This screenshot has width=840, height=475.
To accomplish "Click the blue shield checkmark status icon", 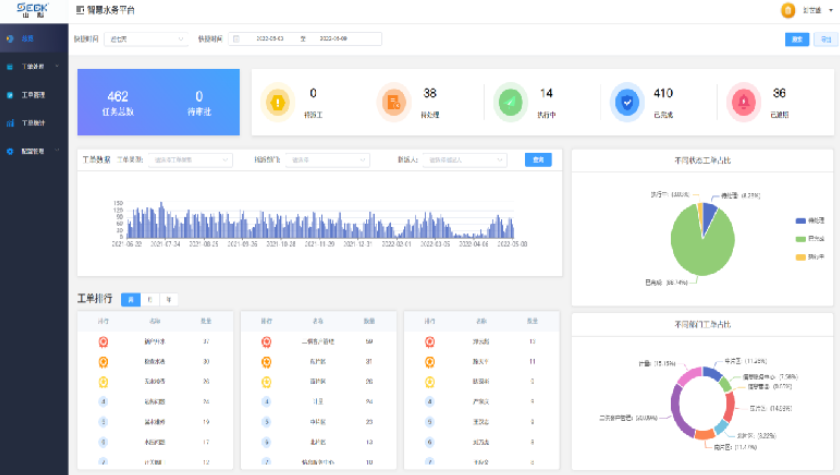I will tap(627, 102).
